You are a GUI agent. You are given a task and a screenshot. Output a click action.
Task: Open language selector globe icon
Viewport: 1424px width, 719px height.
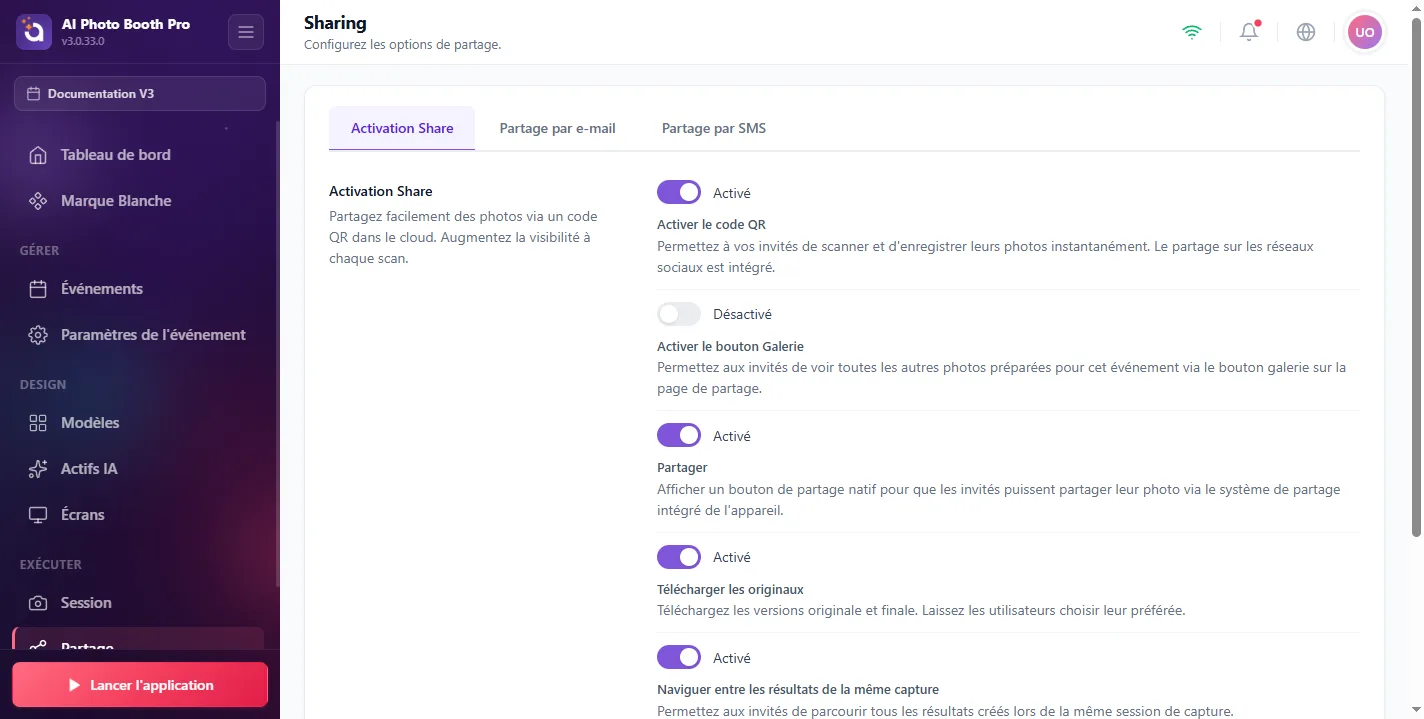point(1306,32)
